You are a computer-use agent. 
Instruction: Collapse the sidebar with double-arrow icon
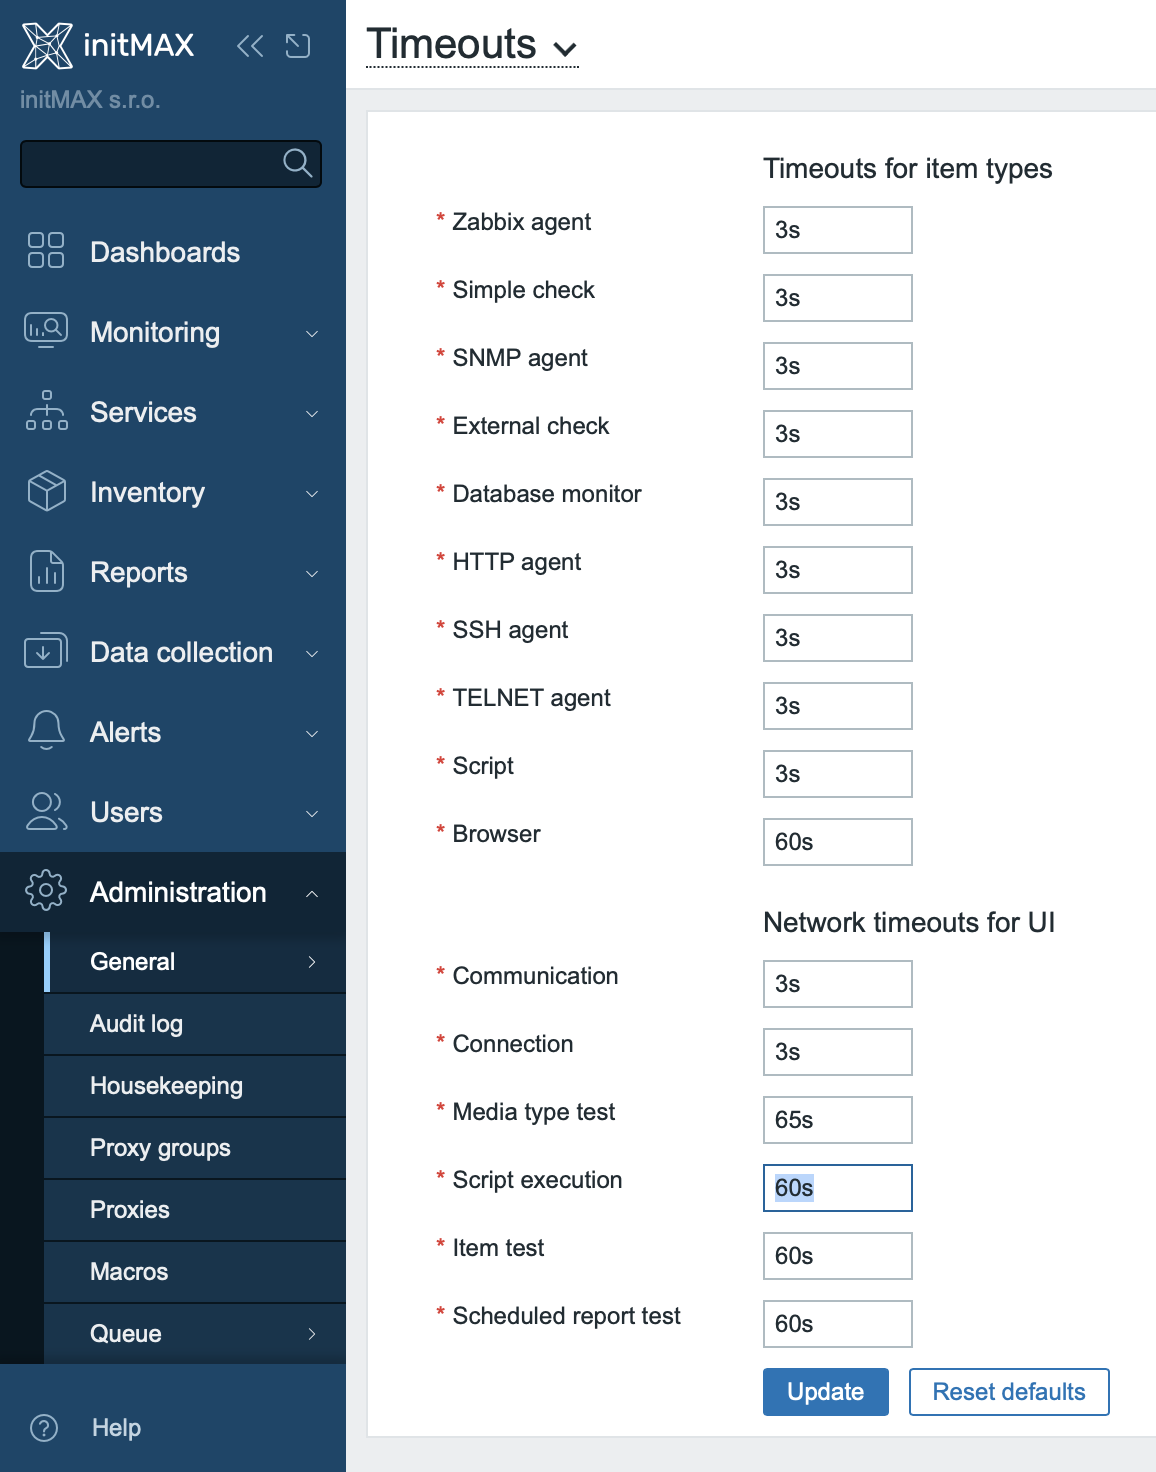(x=250, y=46)
